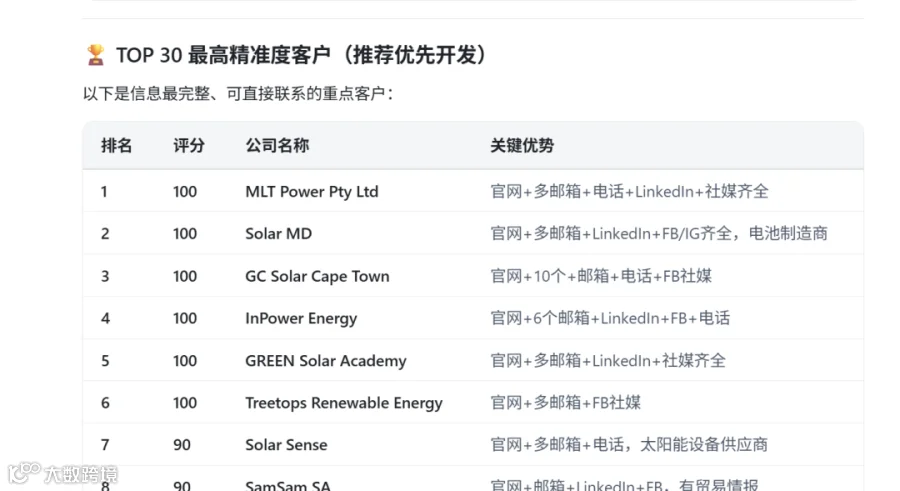Click advantage text '官网+多邮箱+LinkedIn+社媒齐全'
This screenshot has height=491, width=900.
608,361
